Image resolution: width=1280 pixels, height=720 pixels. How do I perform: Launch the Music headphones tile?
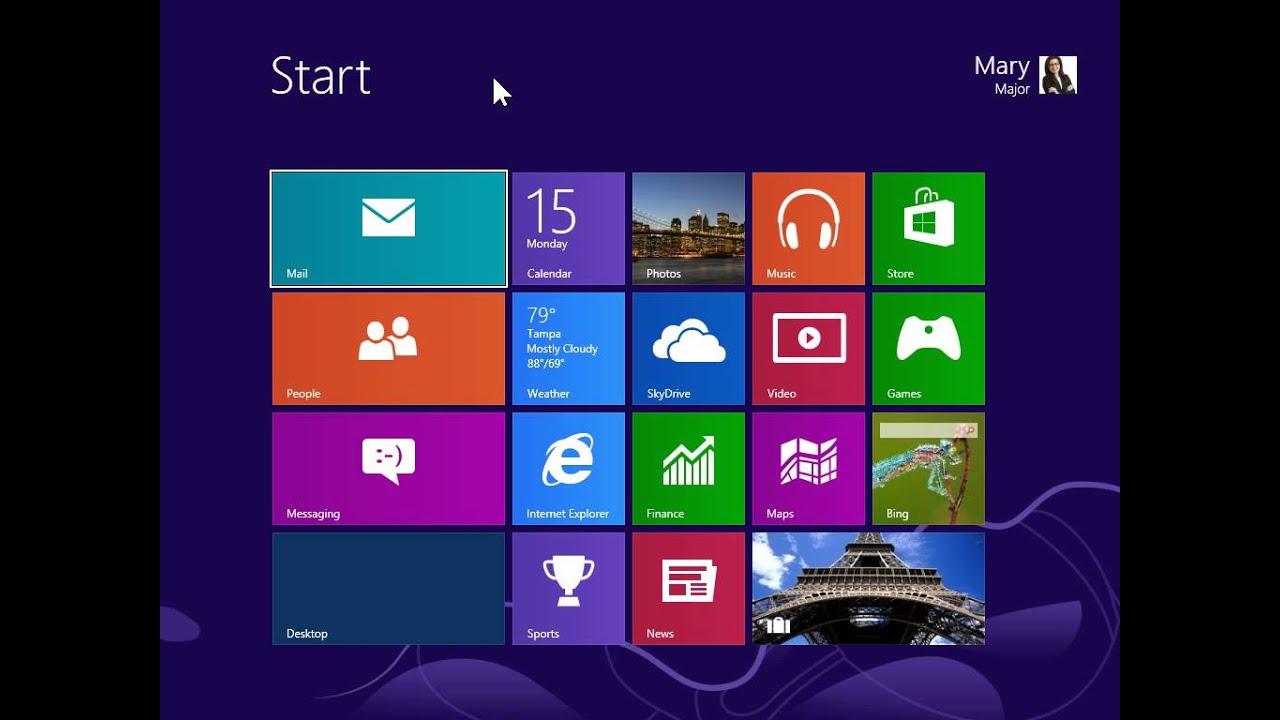click(x=808, y=228)
